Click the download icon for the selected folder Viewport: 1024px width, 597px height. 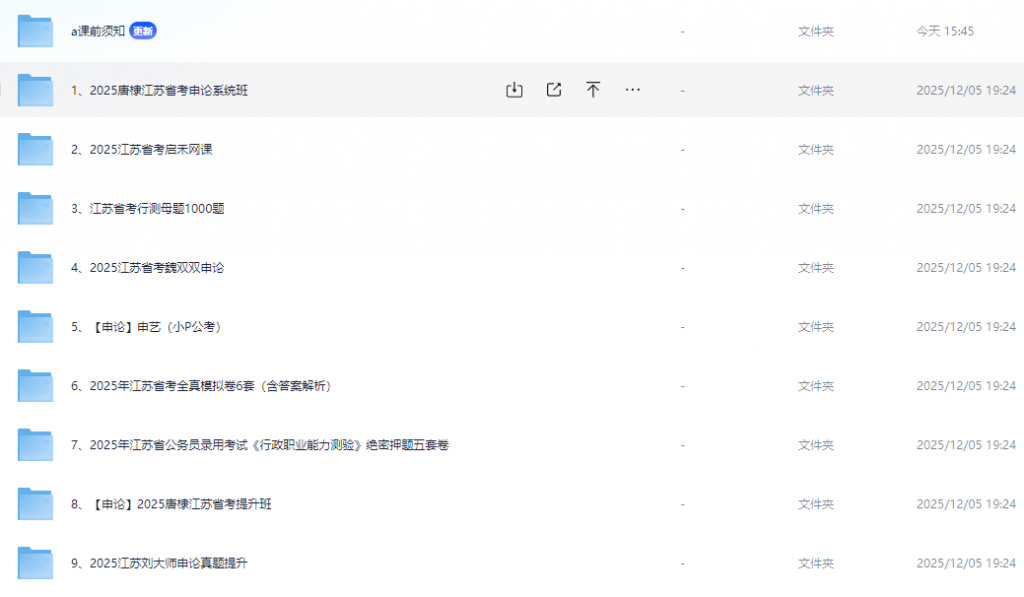[x=514, y=89]
